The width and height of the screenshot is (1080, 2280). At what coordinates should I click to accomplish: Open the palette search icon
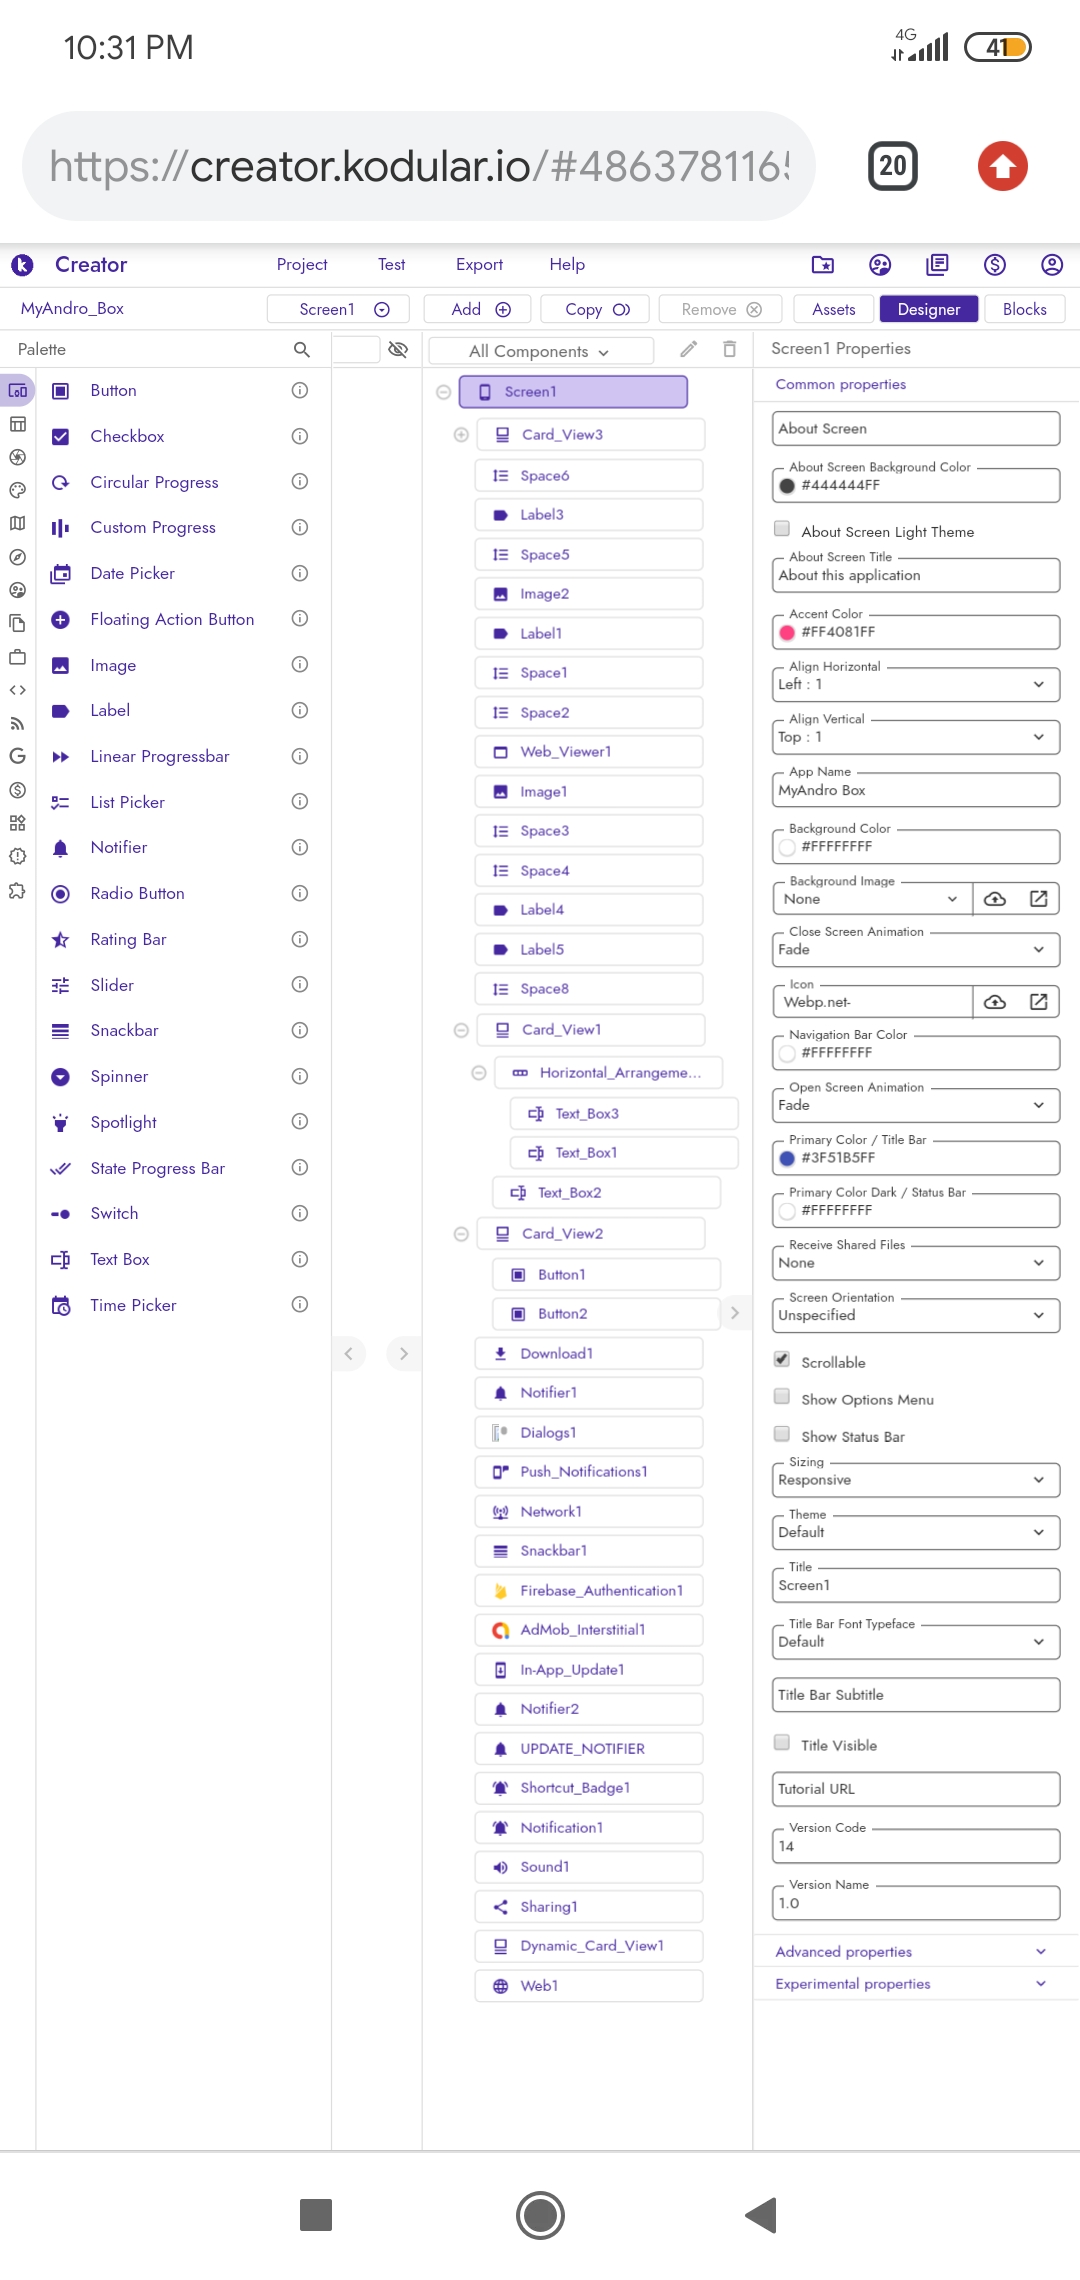[x=301, y=349]
